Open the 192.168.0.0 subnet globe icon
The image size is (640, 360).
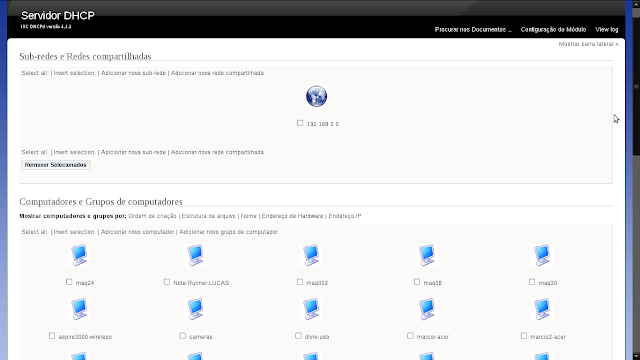click(316, 96)
